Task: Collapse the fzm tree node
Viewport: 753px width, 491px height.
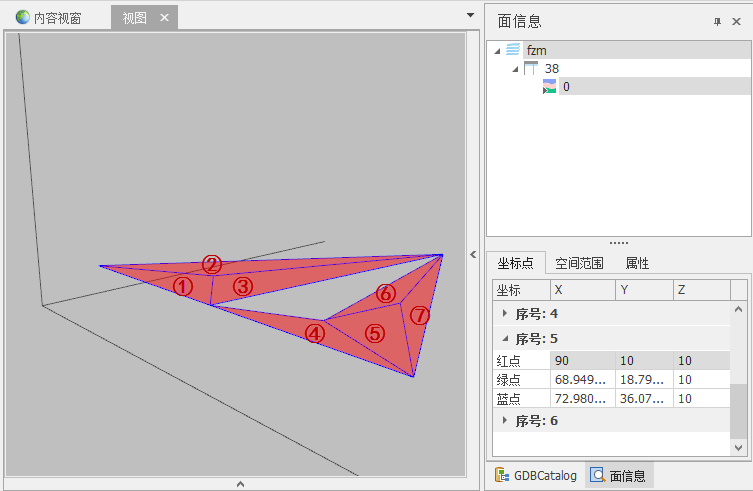Action: pyautogui.click(x=497, y=50)
